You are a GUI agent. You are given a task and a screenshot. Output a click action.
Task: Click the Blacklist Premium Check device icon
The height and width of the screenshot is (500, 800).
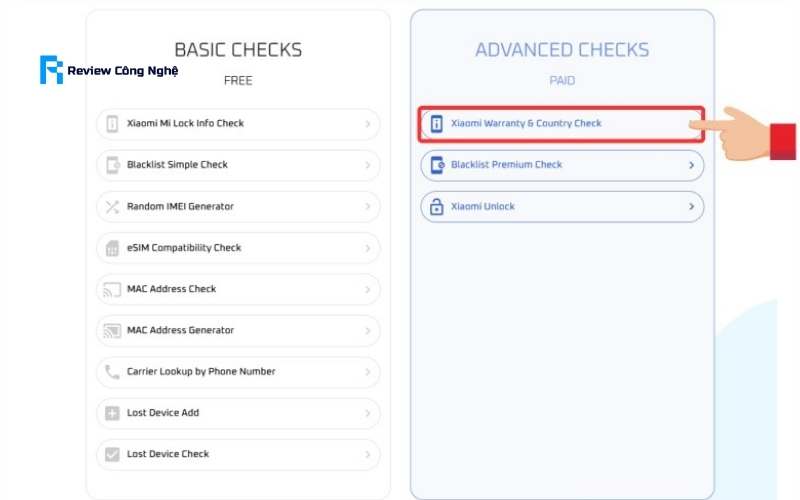[437, 165]
